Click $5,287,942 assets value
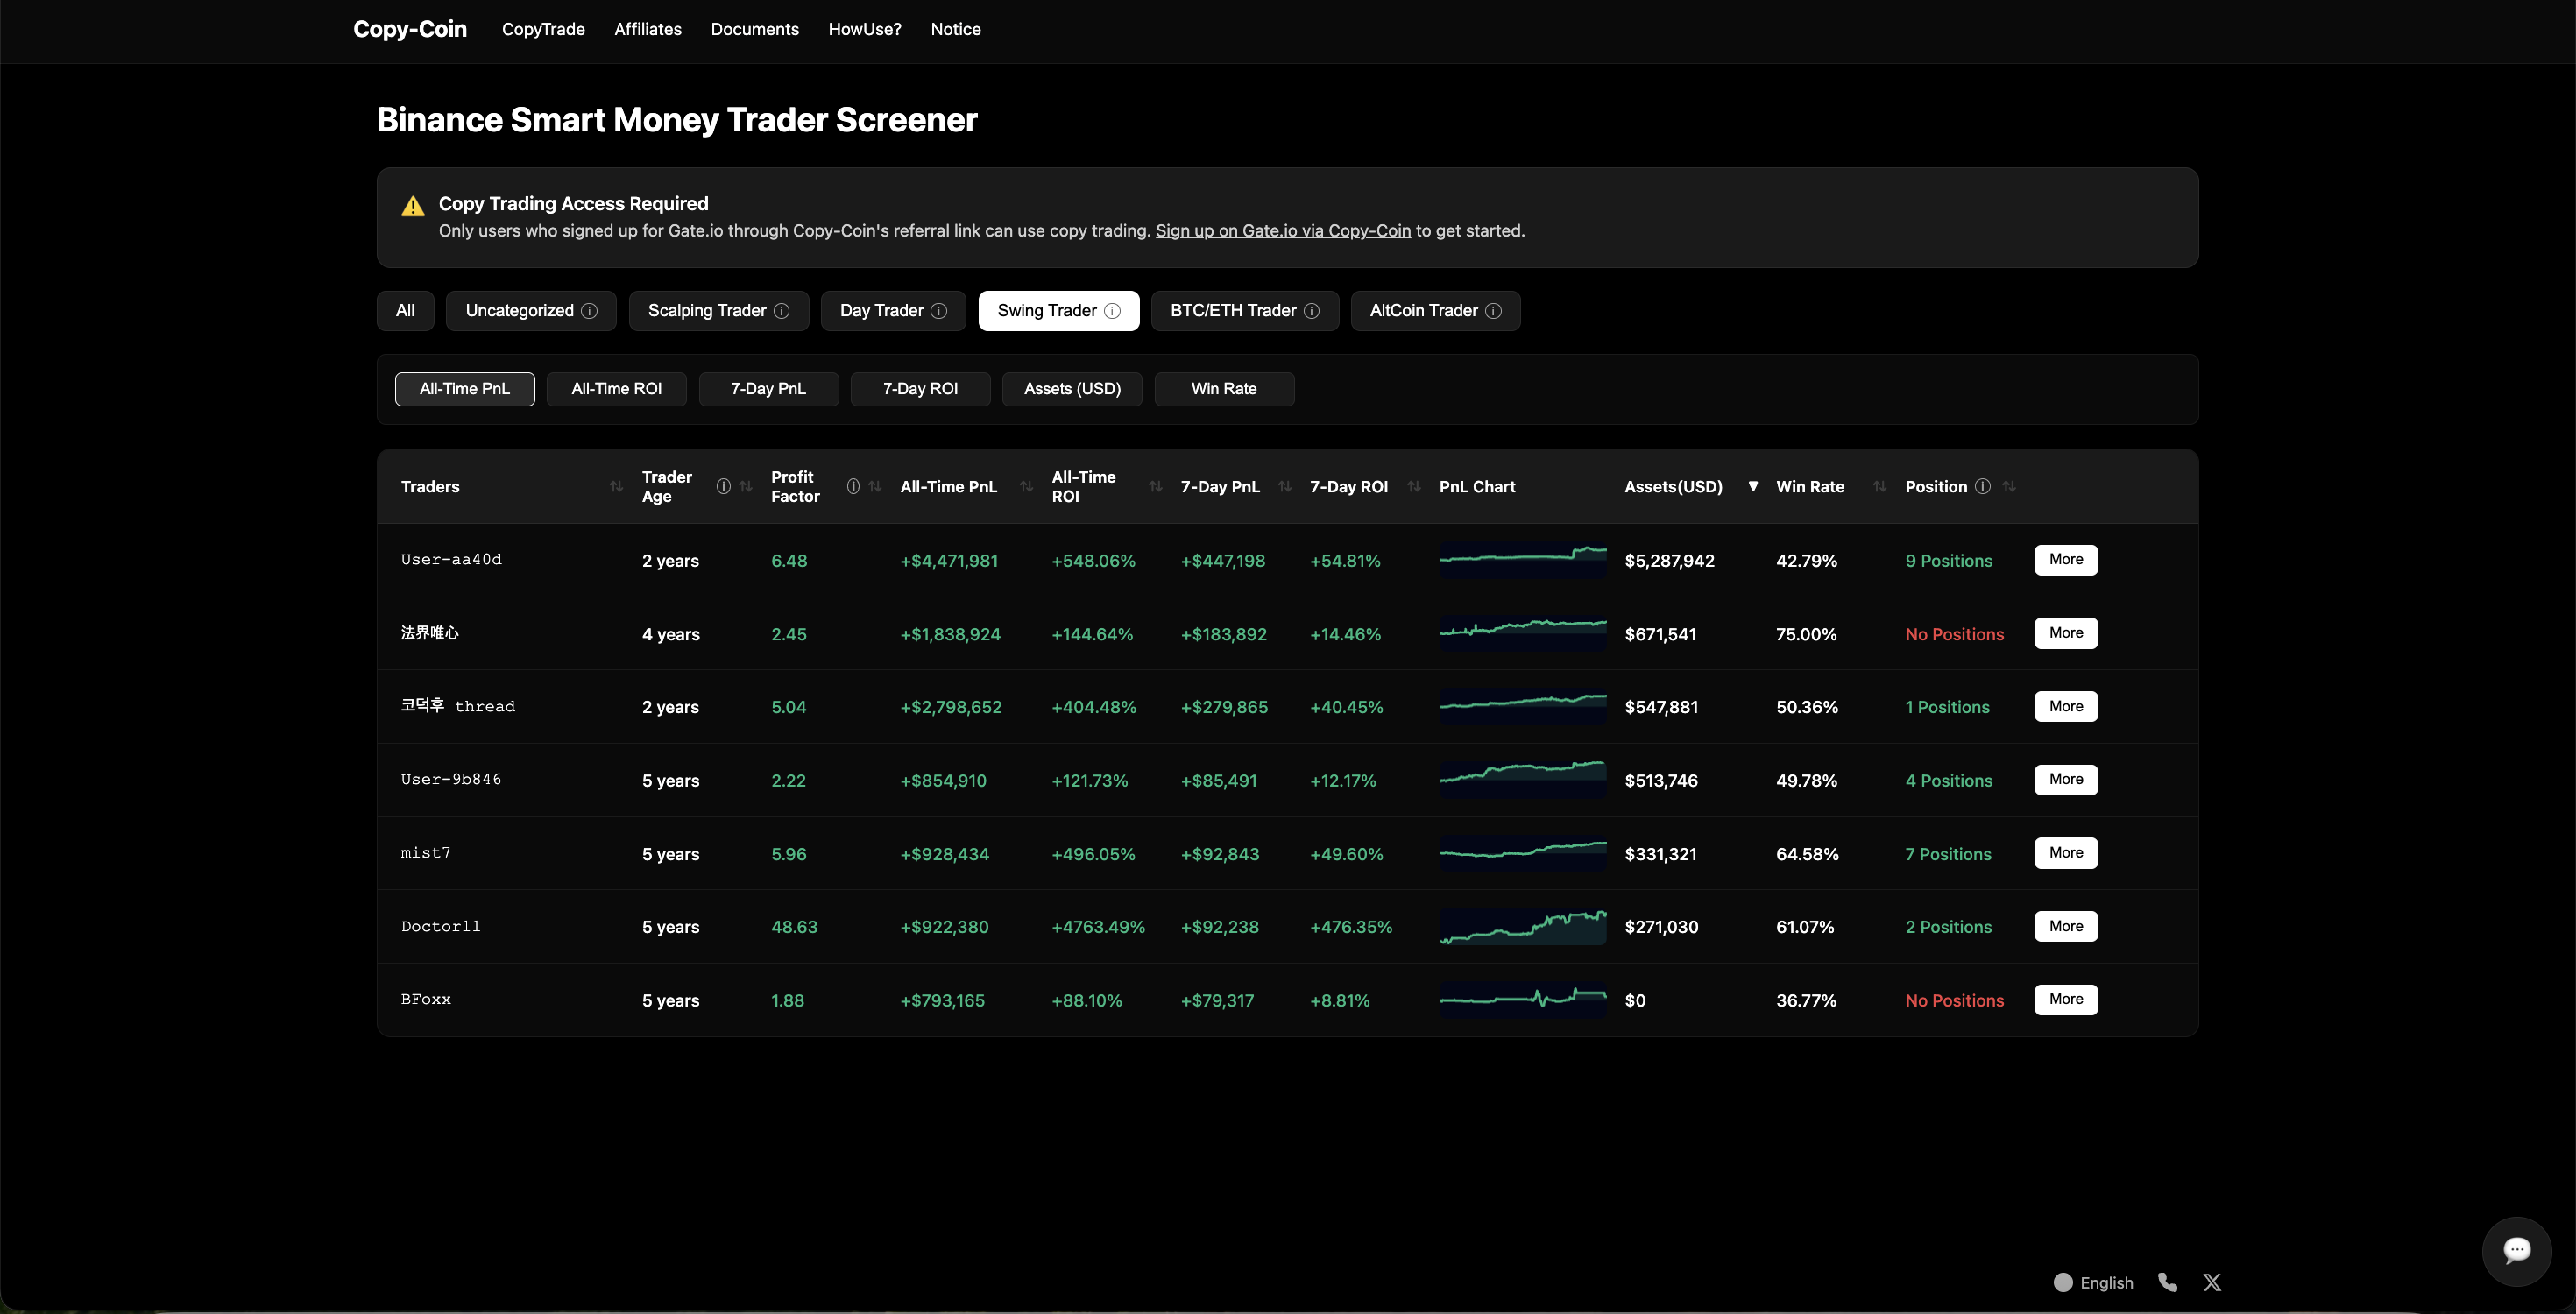This screenshot has height=1314, width=2576. (x=1669, y=561)
